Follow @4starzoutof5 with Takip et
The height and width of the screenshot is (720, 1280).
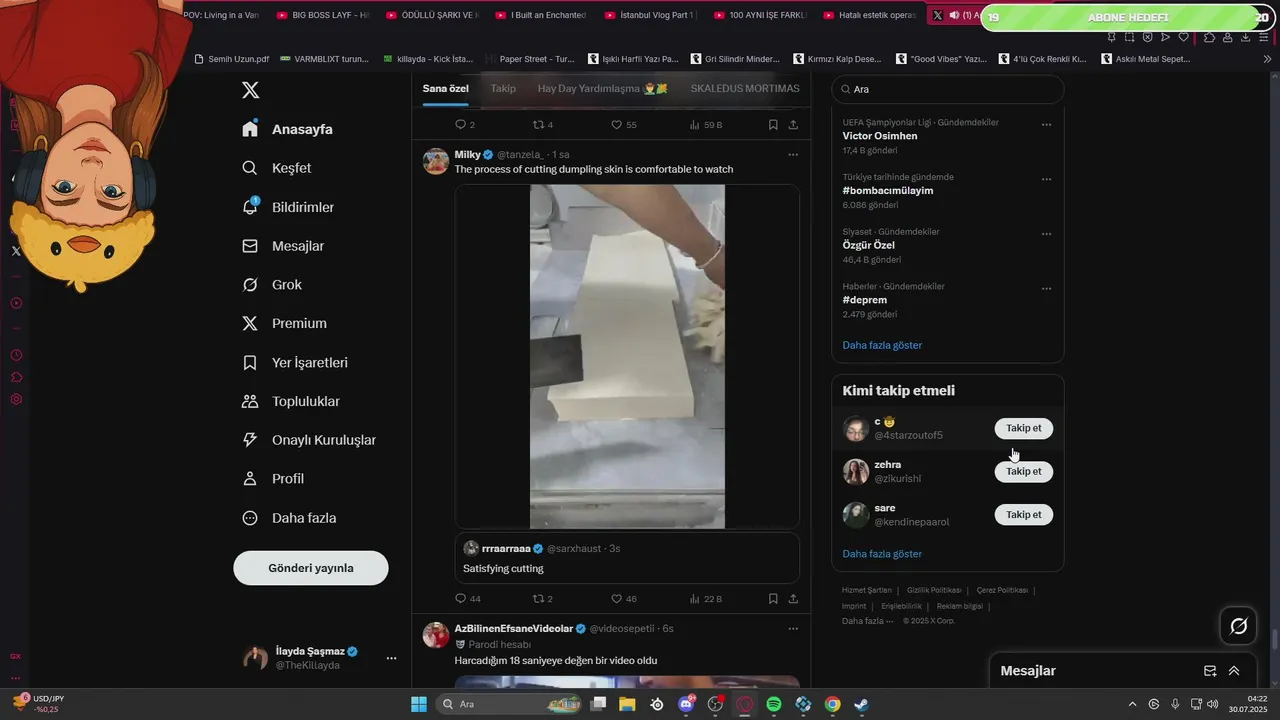click(1024, 428)
